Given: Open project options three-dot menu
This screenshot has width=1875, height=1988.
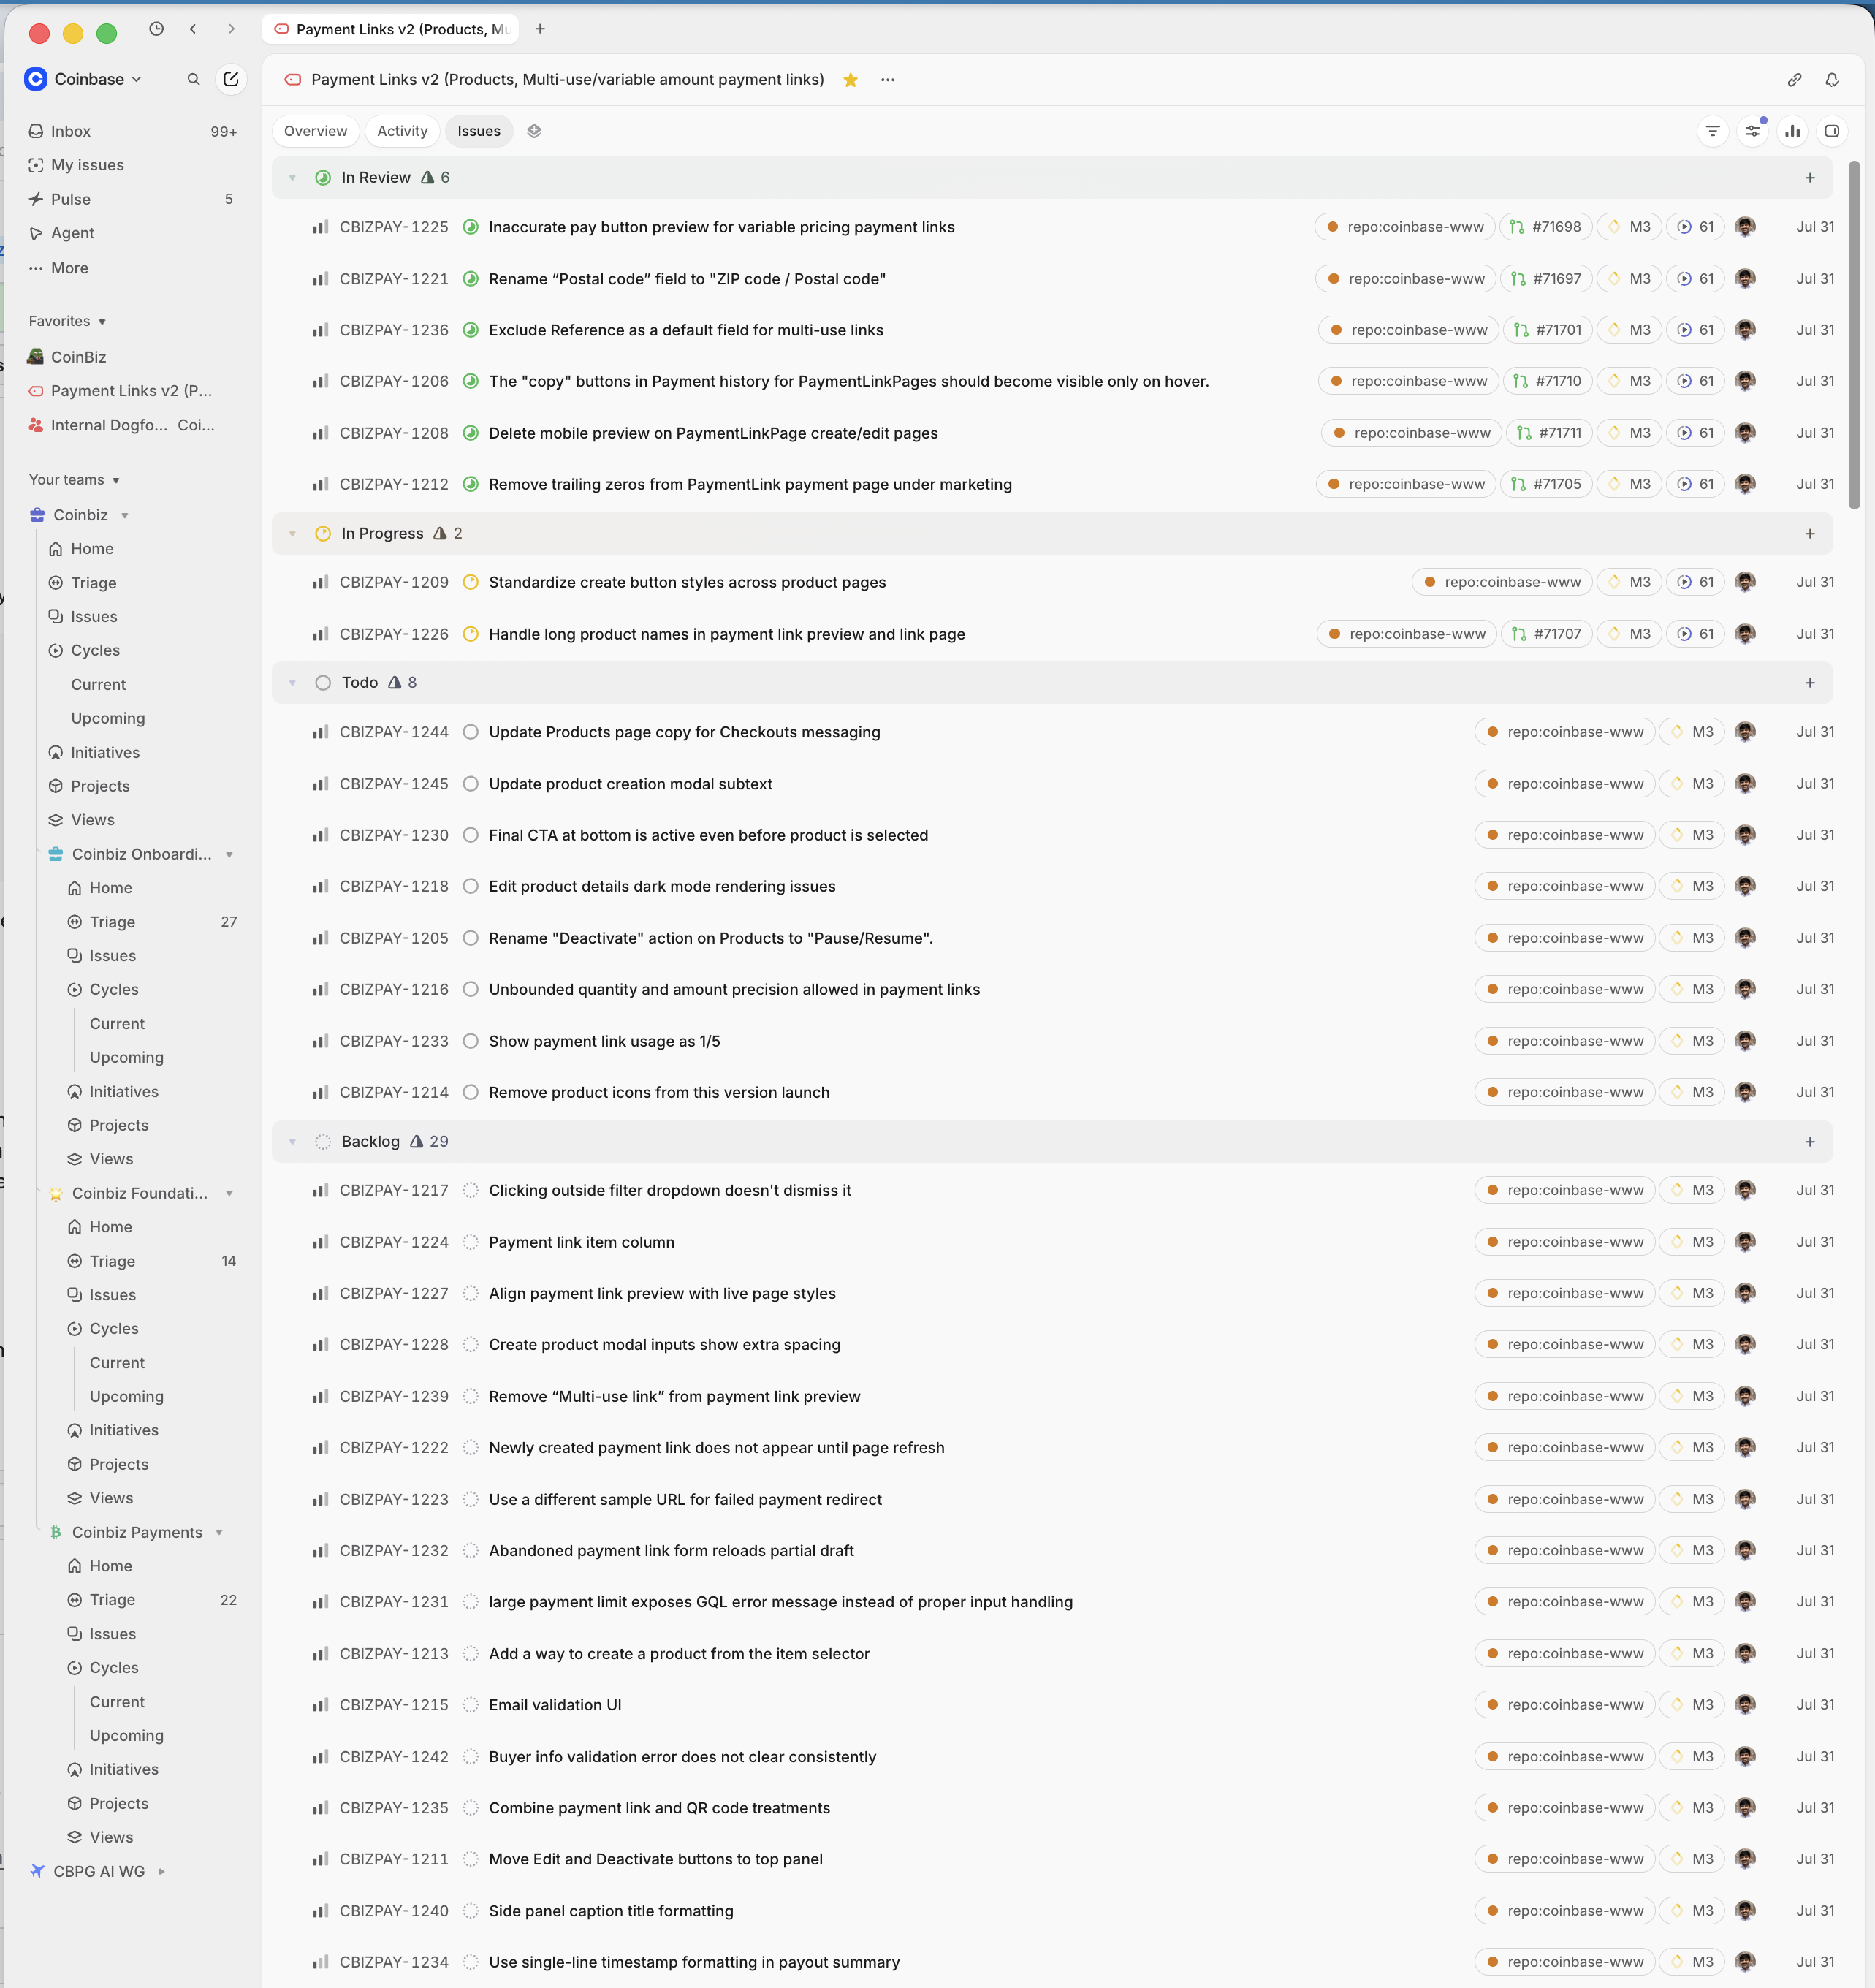Looking at the screenshot, I should (x=887, y=80).
